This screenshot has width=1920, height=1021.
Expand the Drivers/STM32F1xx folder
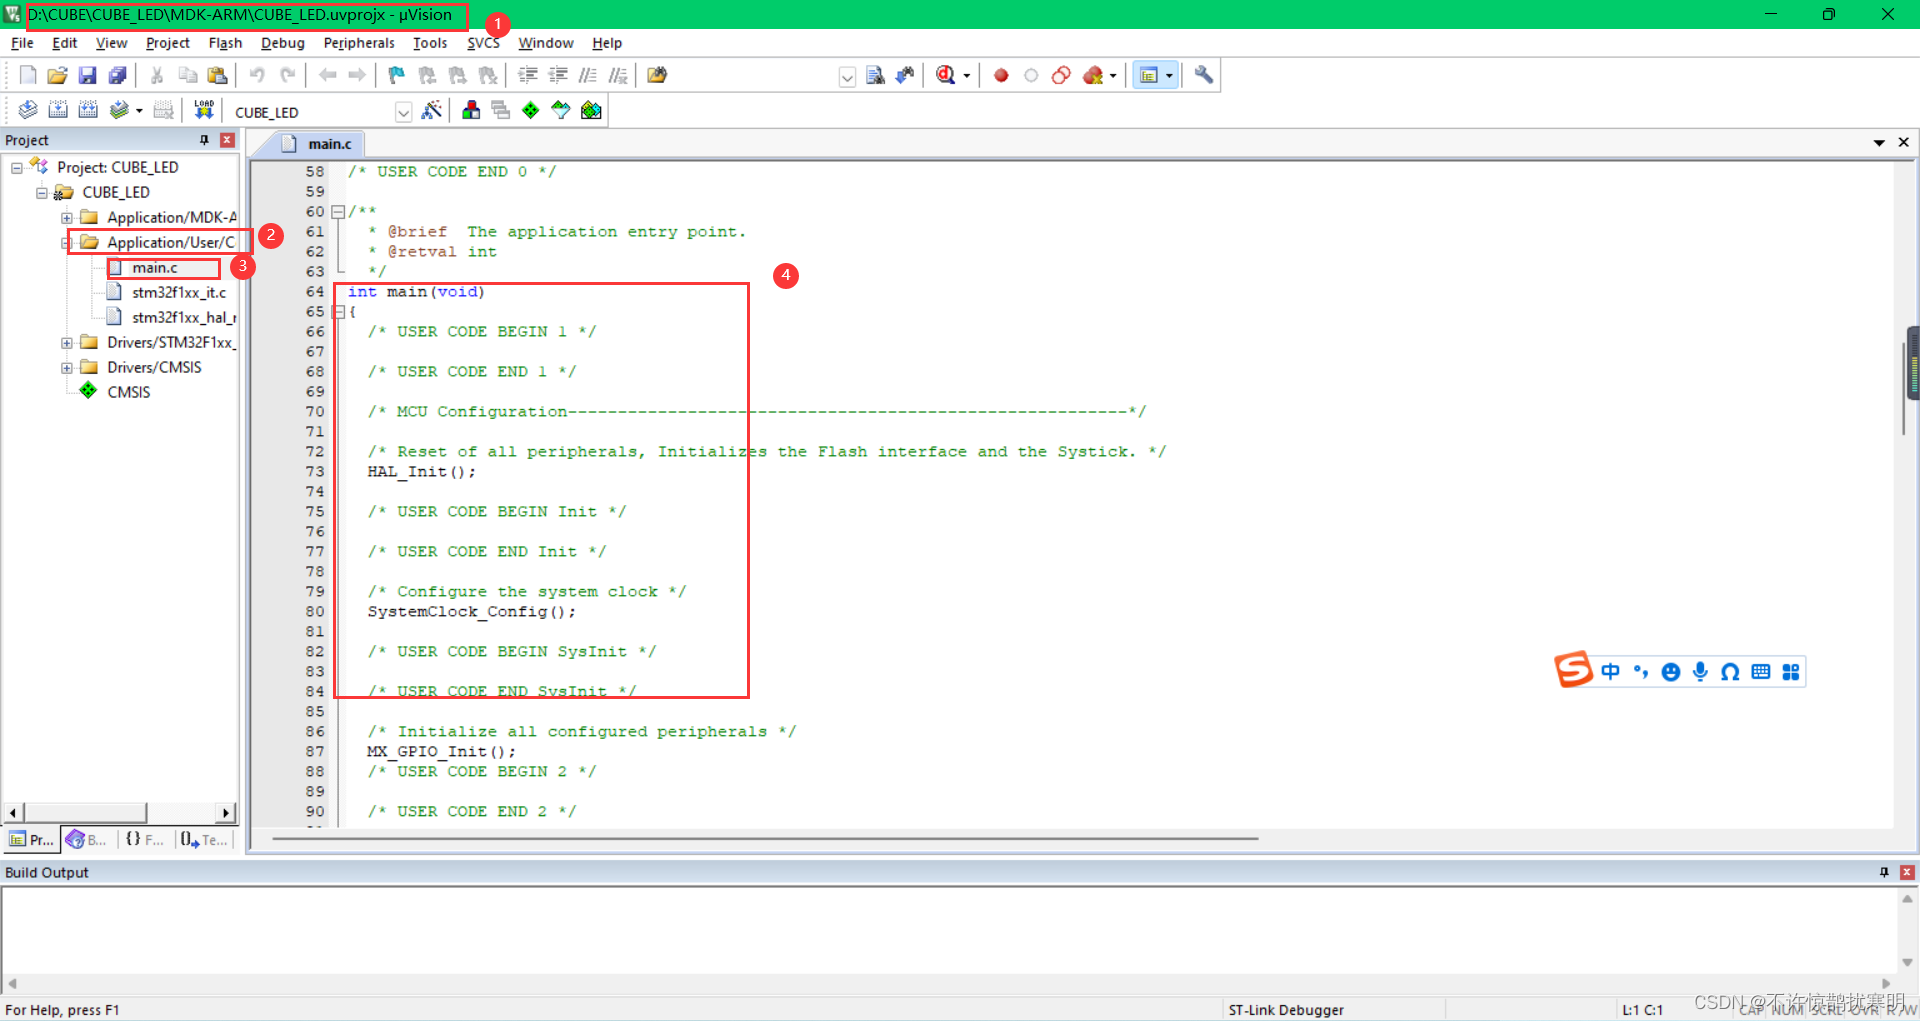pos(67,343)
